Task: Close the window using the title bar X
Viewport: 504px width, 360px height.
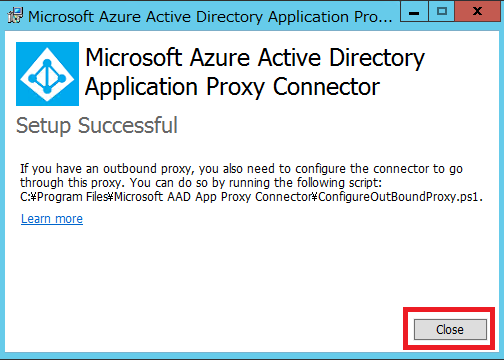Action: (478, 12)
